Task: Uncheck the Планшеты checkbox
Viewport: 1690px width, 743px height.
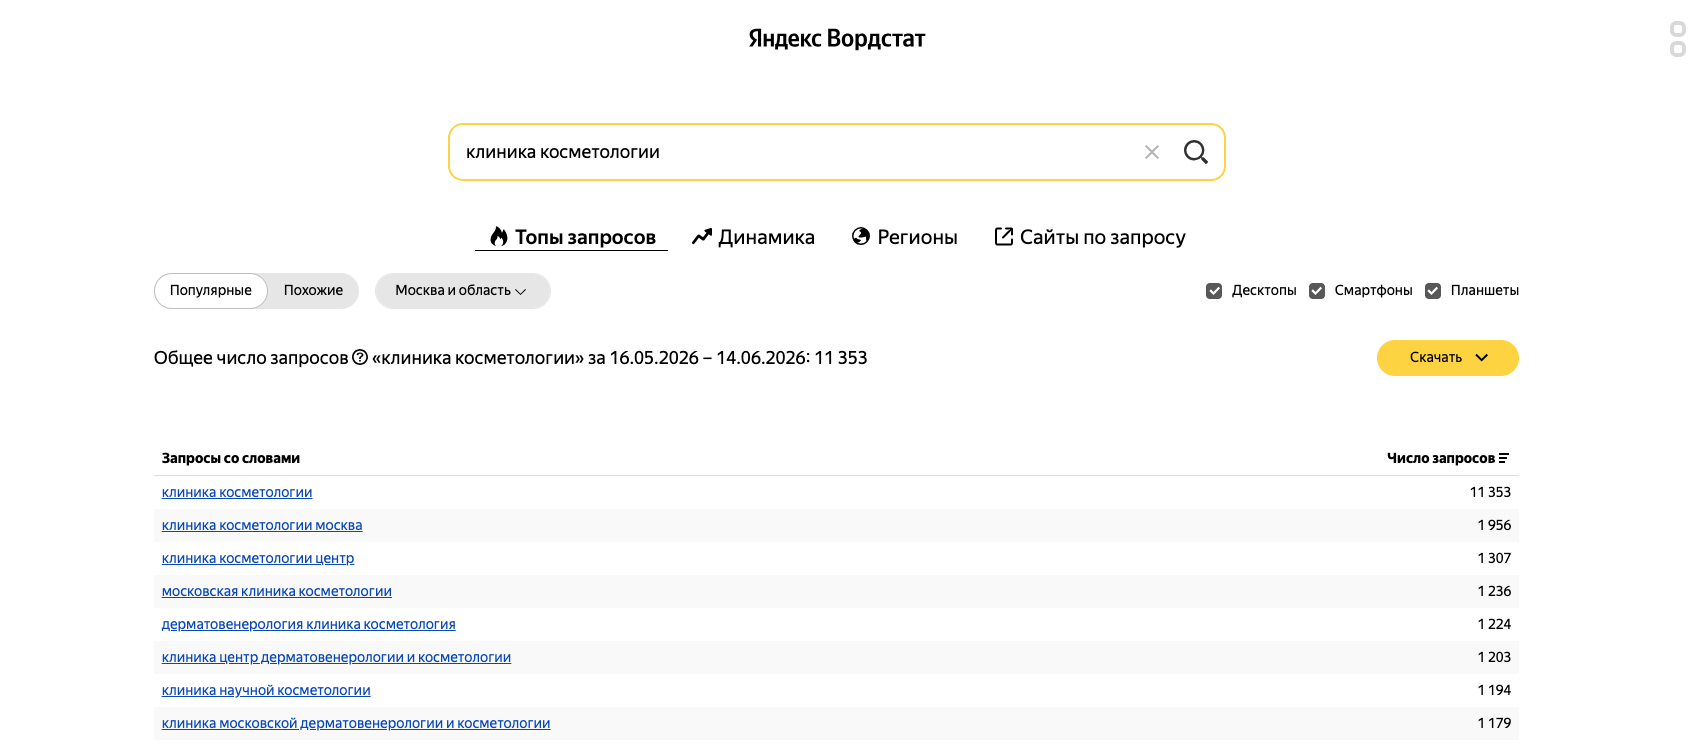Action: point(1433,291)
